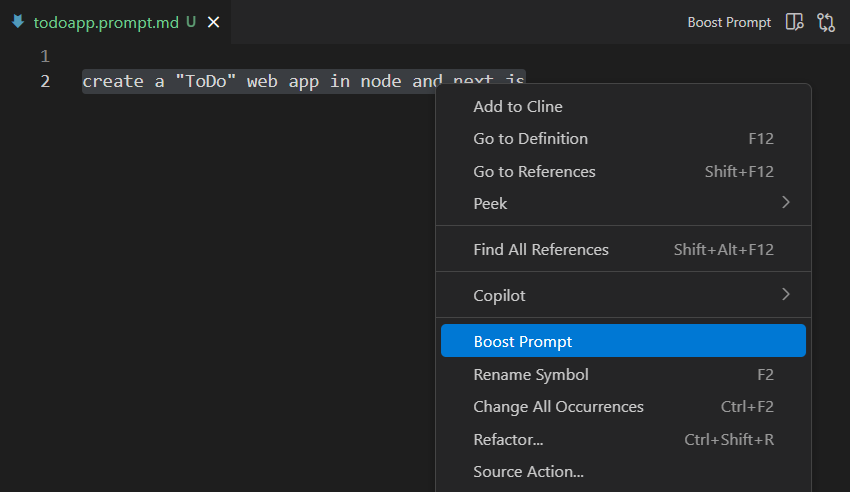Choose Change All Occurrences menu entry
The width and height of the screenshot is (850, 492).
coord(623,406)
